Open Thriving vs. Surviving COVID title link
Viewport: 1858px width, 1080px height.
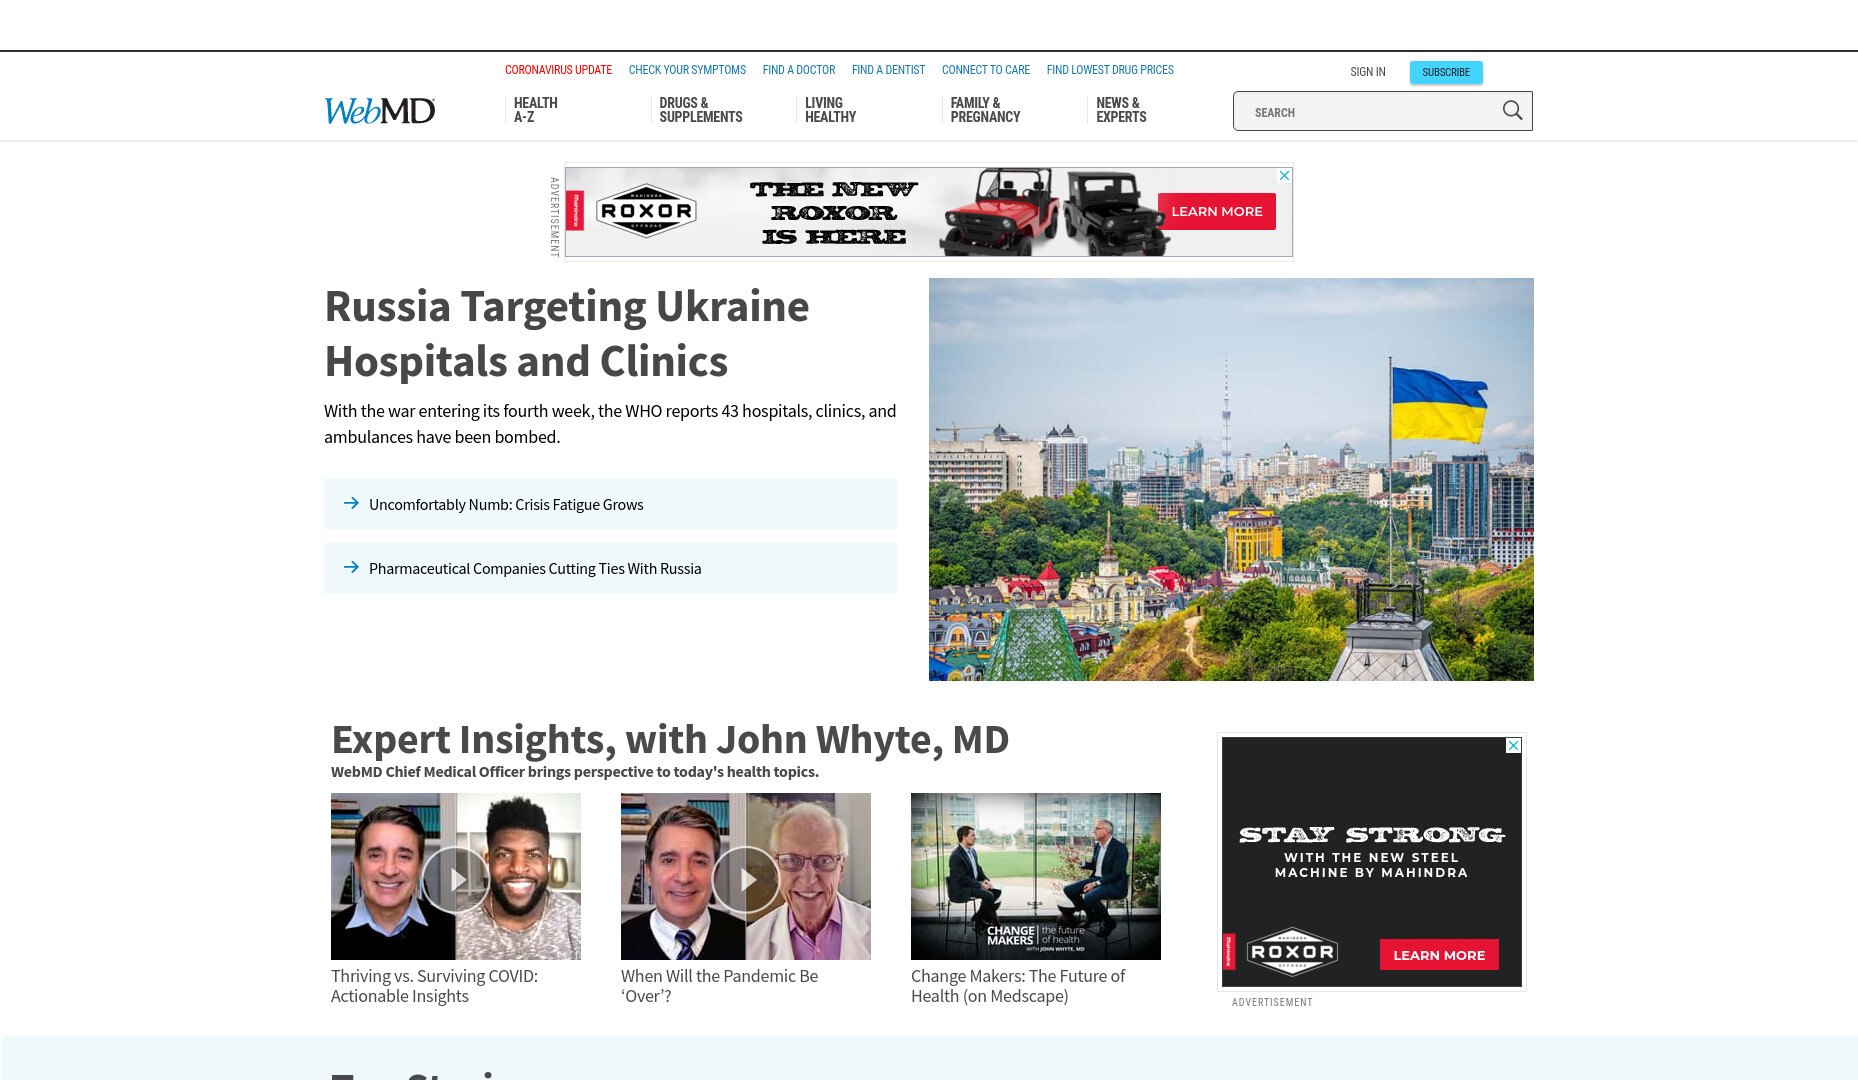tap(434, 986)
